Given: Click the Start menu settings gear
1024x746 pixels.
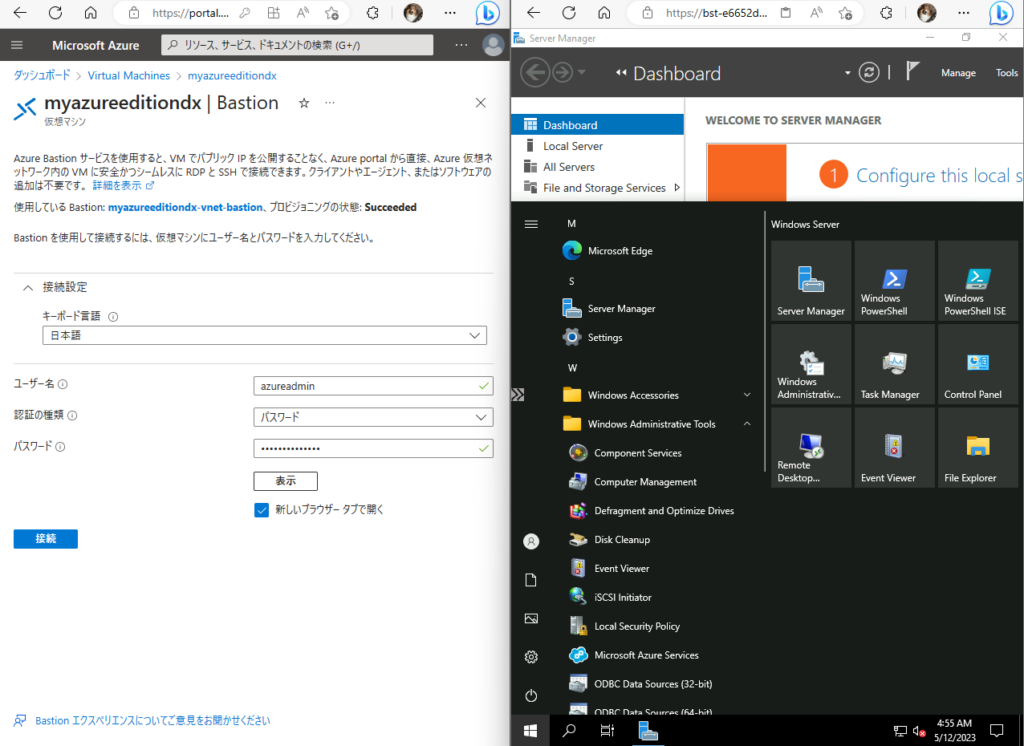Looking at the screenshot, I should pos(531,657).
